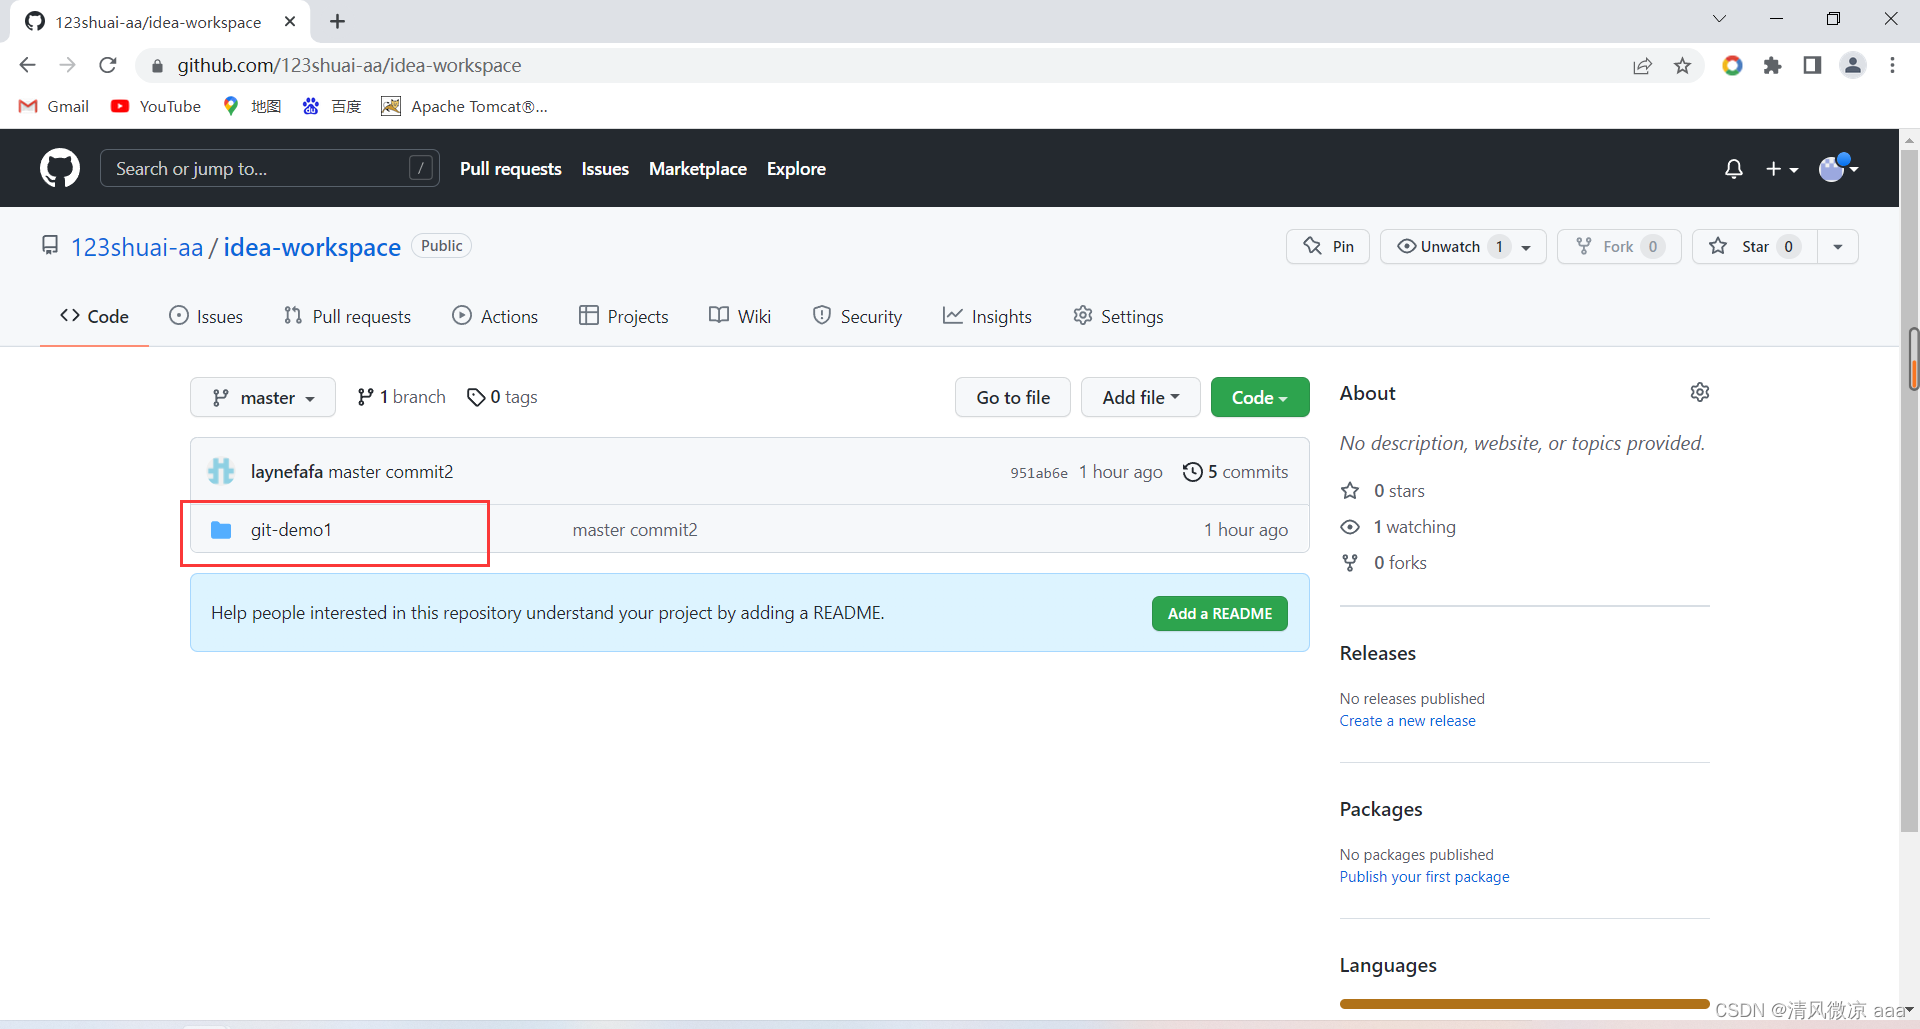Open the 123shuai-aa owner link
1920x1029 pixels.
(x=137, y=247)
